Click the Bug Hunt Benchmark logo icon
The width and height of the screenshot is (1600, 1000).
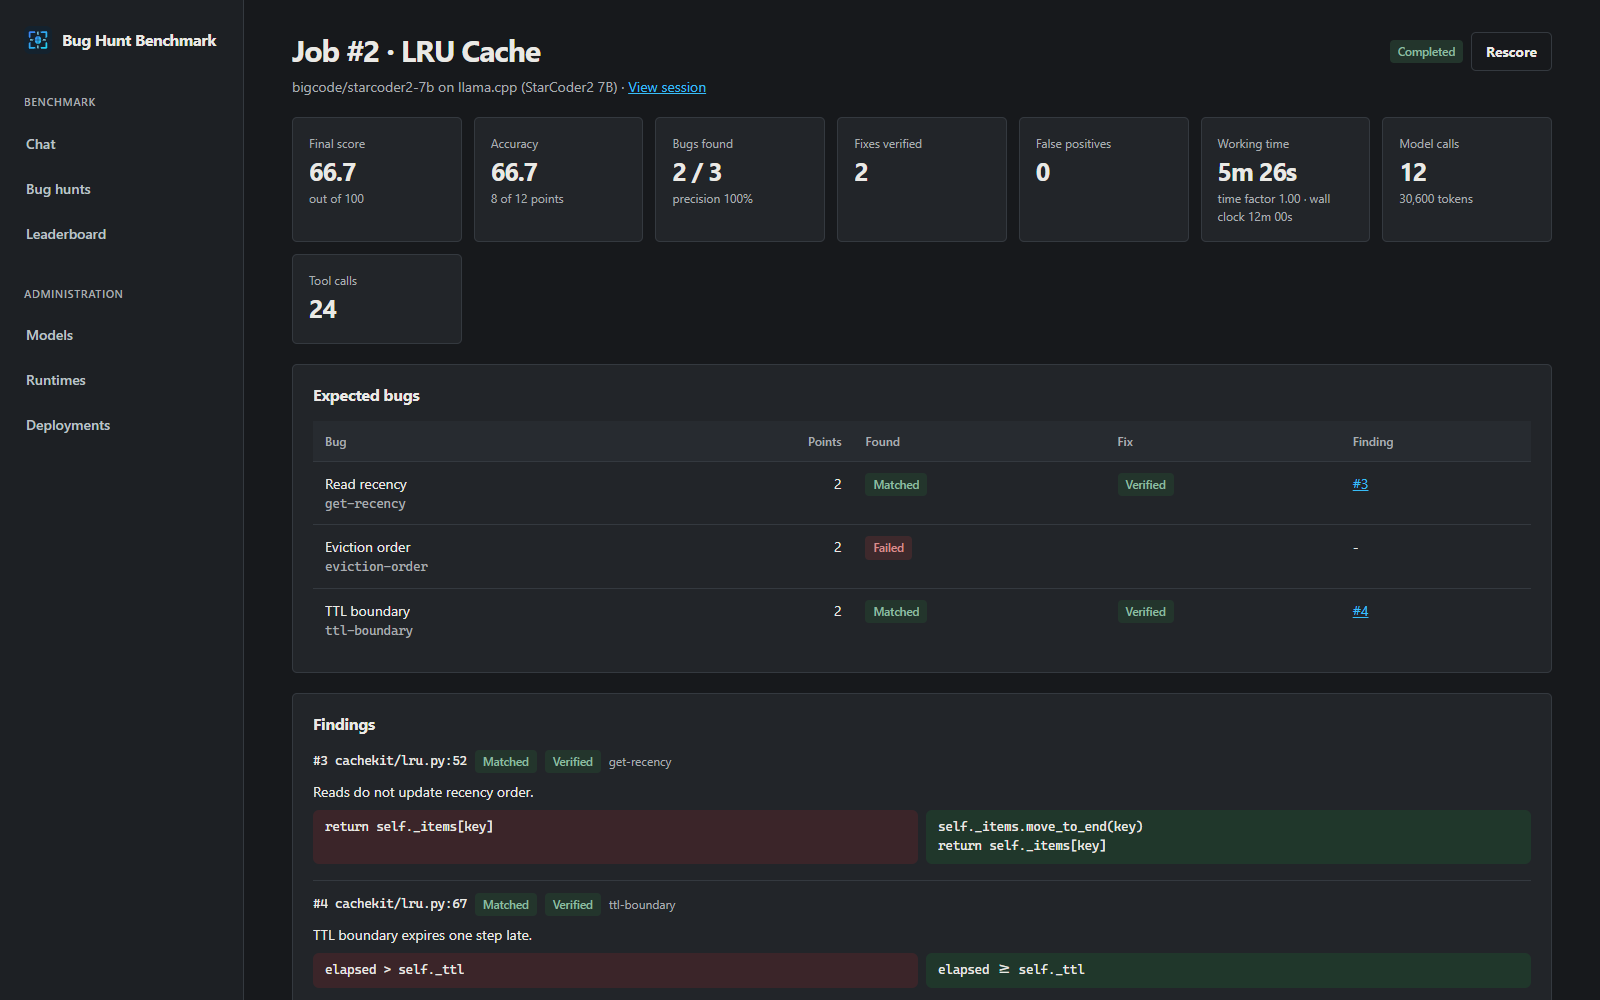tap(38, 40)
